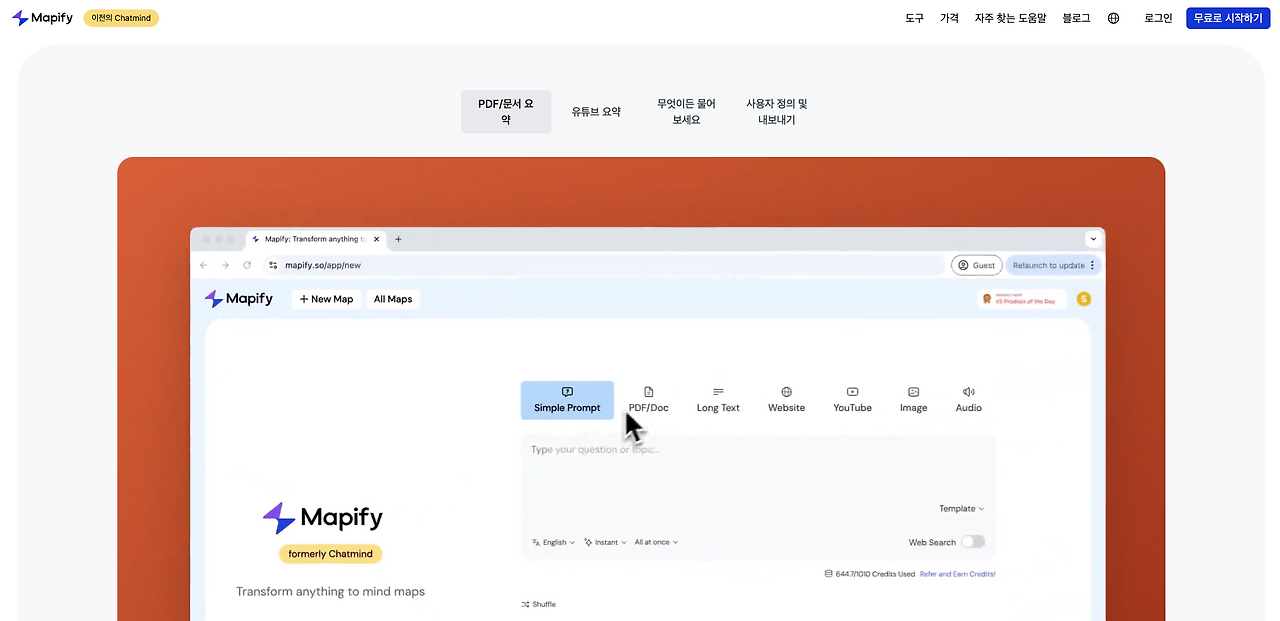1280x621 pixels.
Task: Open 자주 찾는 도움말
Action: pyautogui.click(x=1010, y=18)
